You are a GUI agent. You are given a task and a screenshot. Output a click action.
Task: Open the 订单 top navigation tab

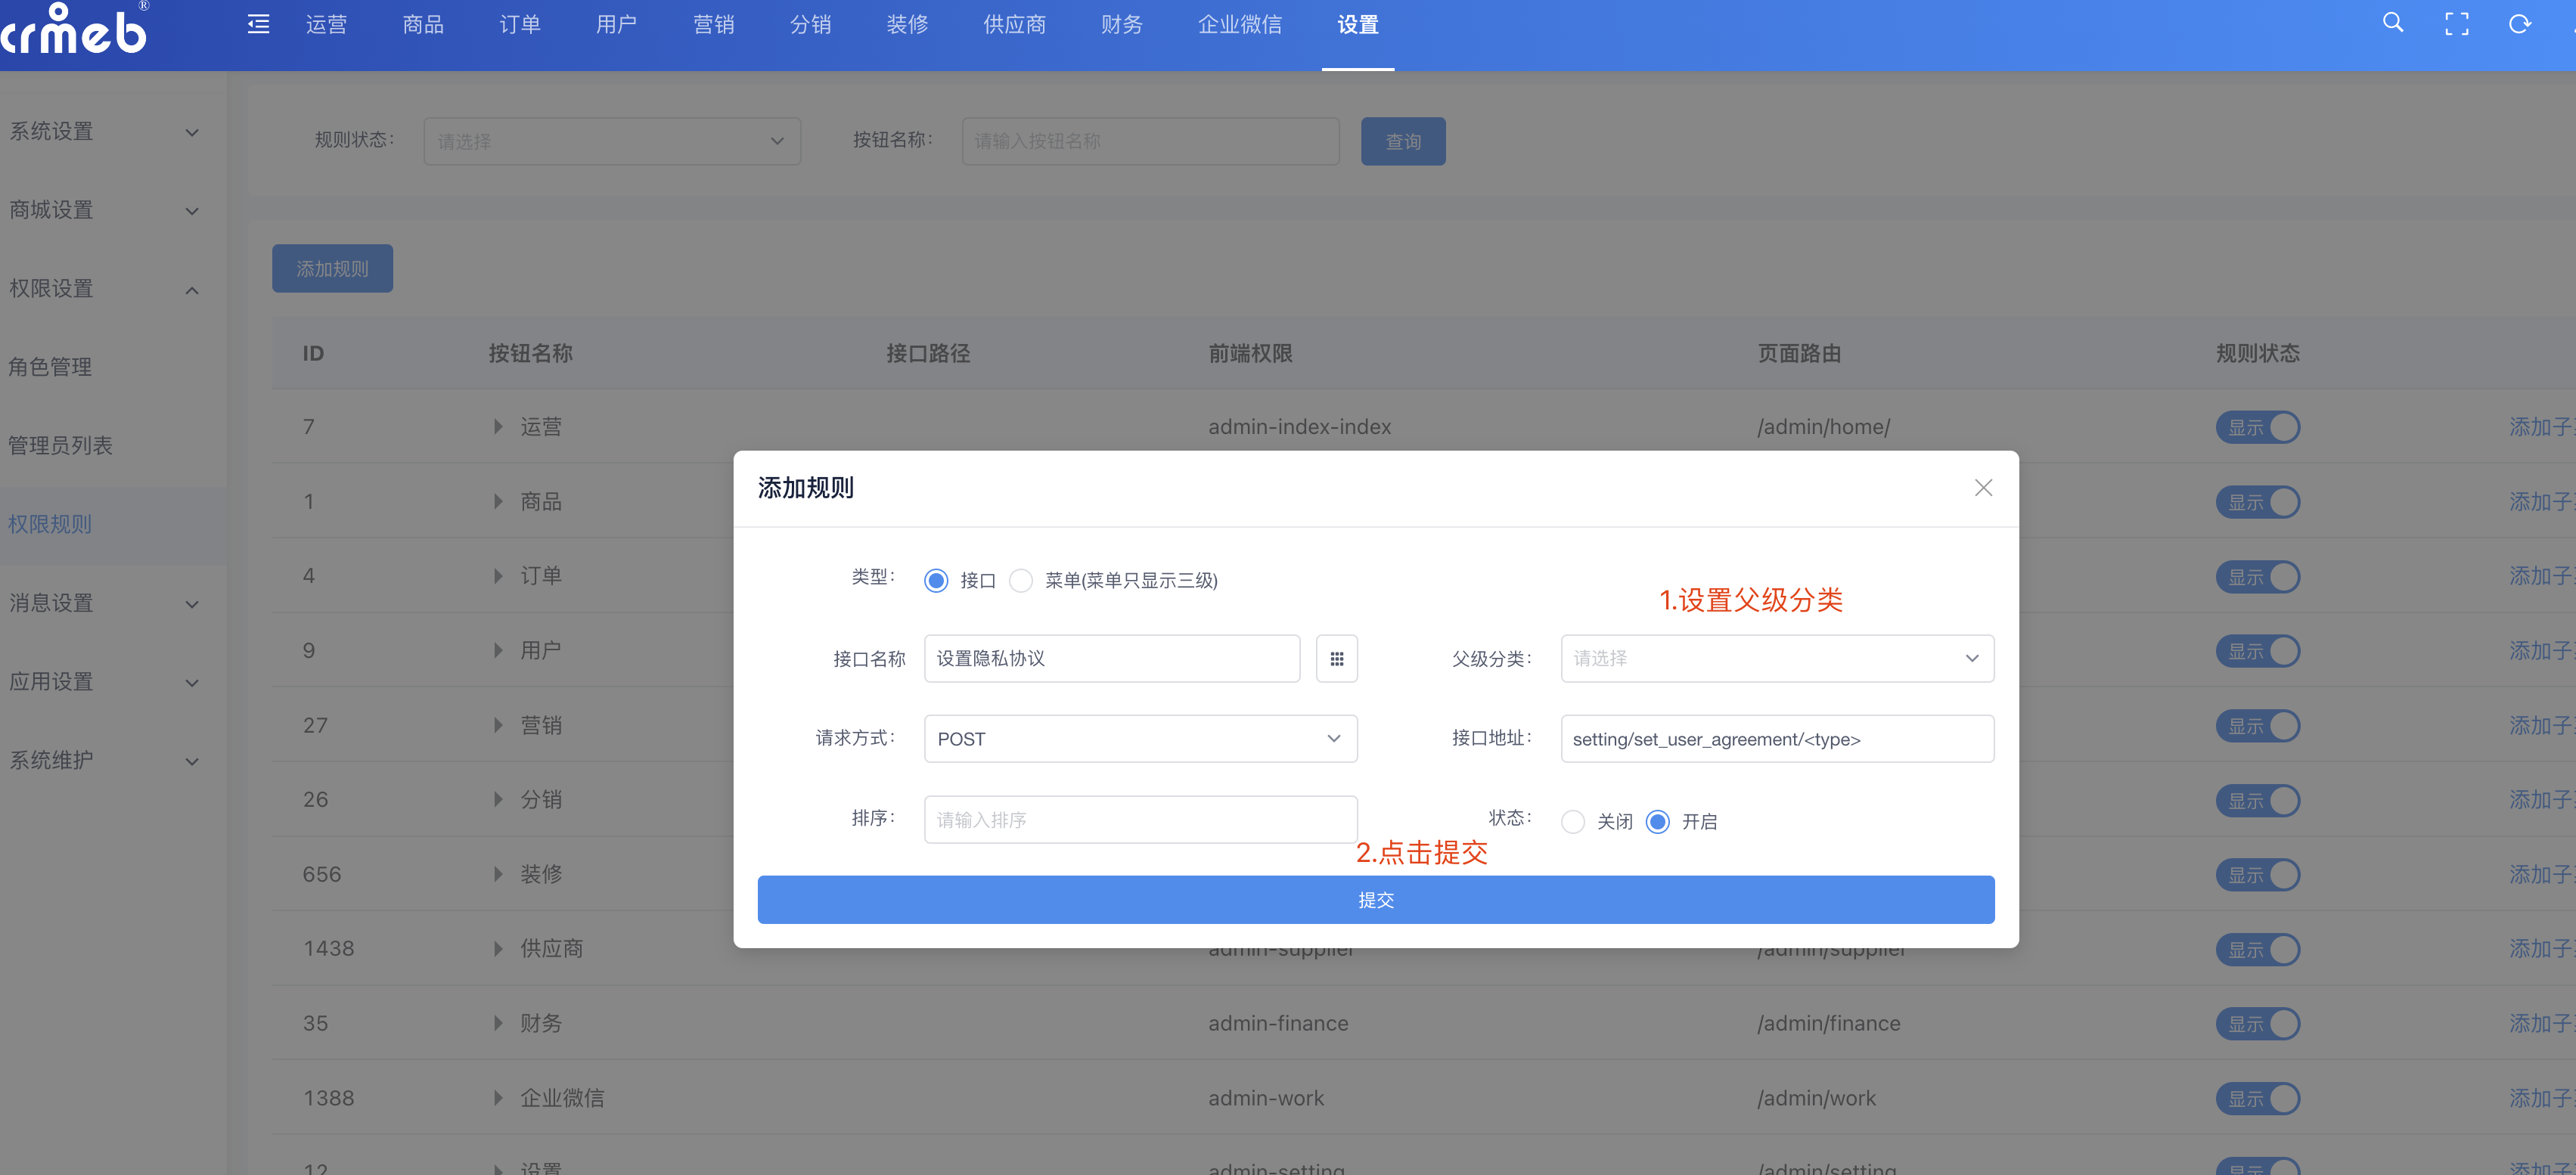[520, 24]
